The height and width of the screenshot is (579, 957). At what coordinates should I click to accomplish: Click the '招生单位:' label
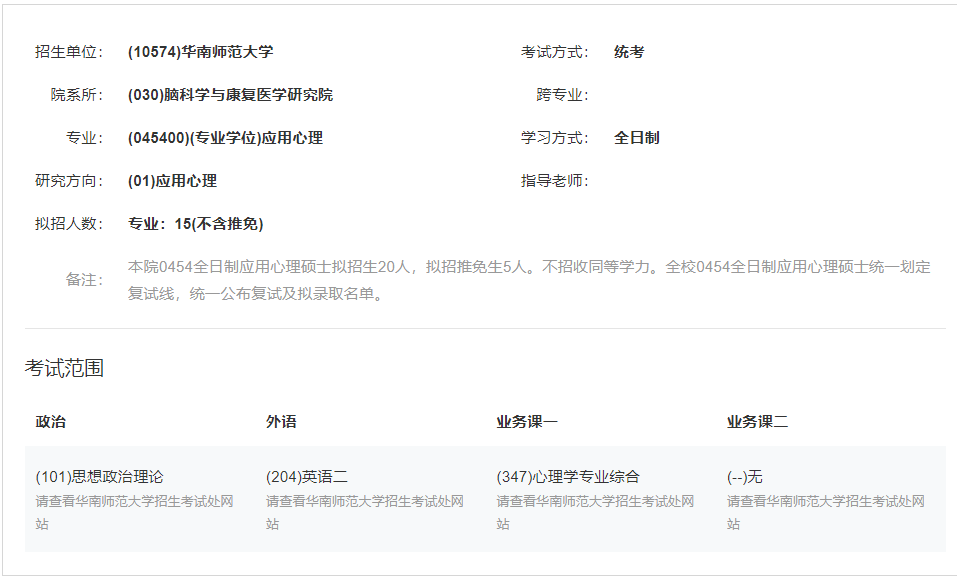[69, 52]
